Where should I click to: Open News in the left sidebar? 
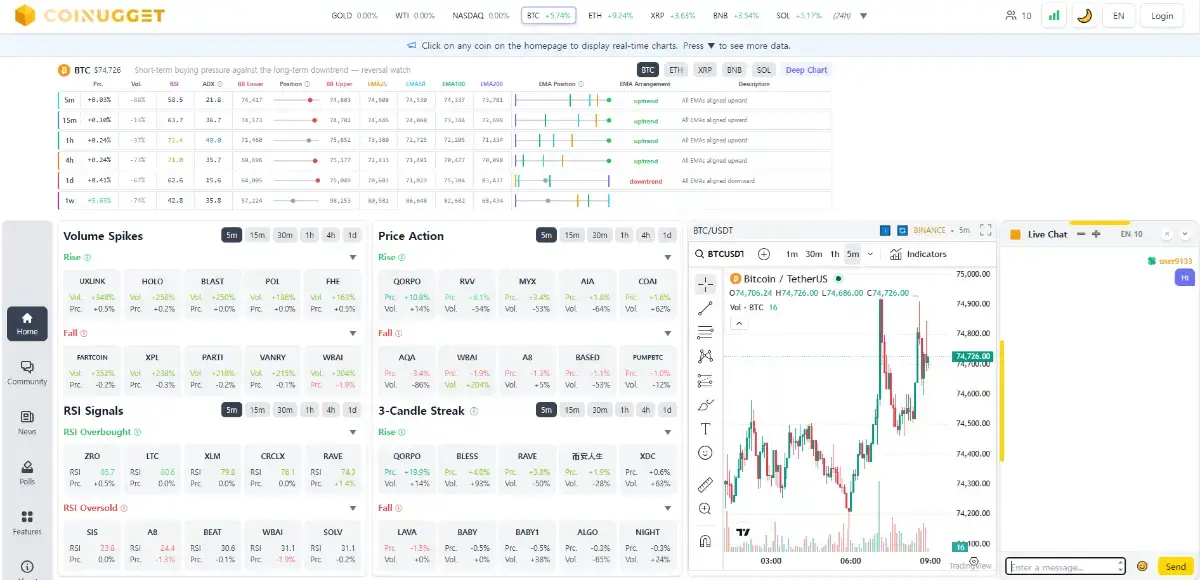[x=27, y=423]
